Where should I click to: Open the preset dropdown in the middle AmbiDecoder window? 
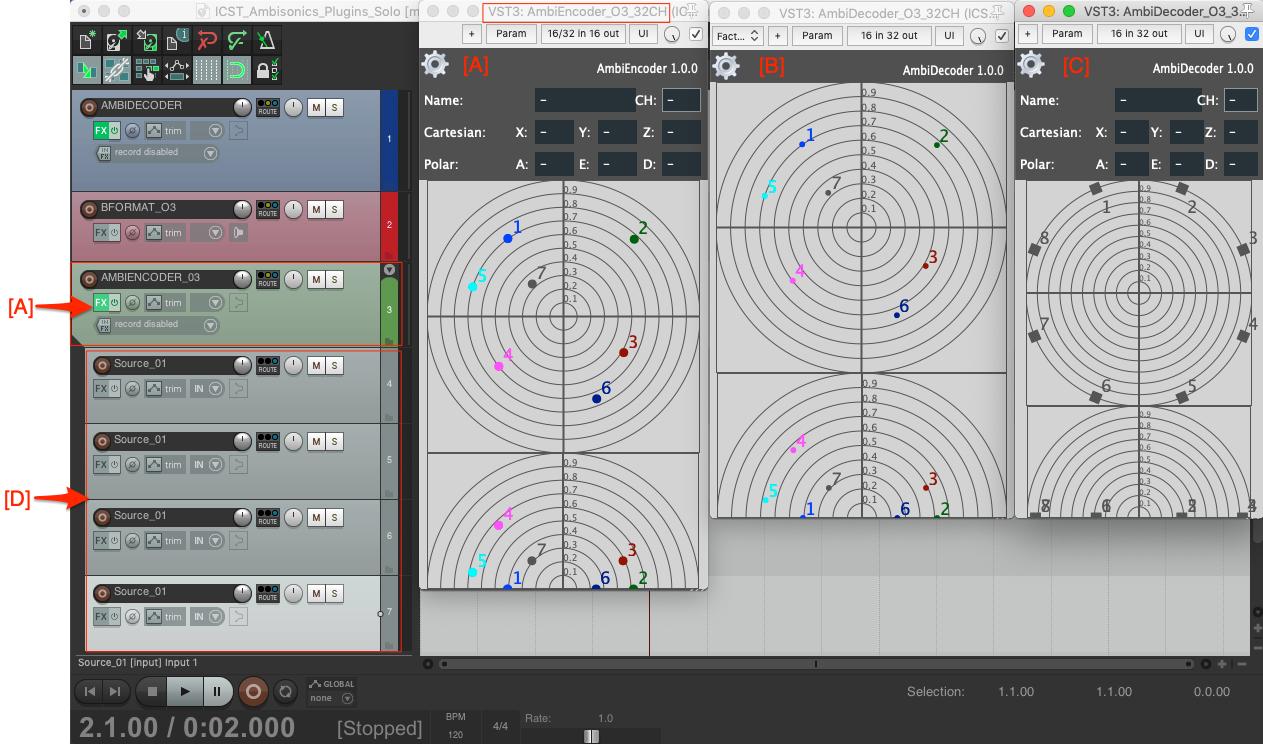[x=738, y=35]
